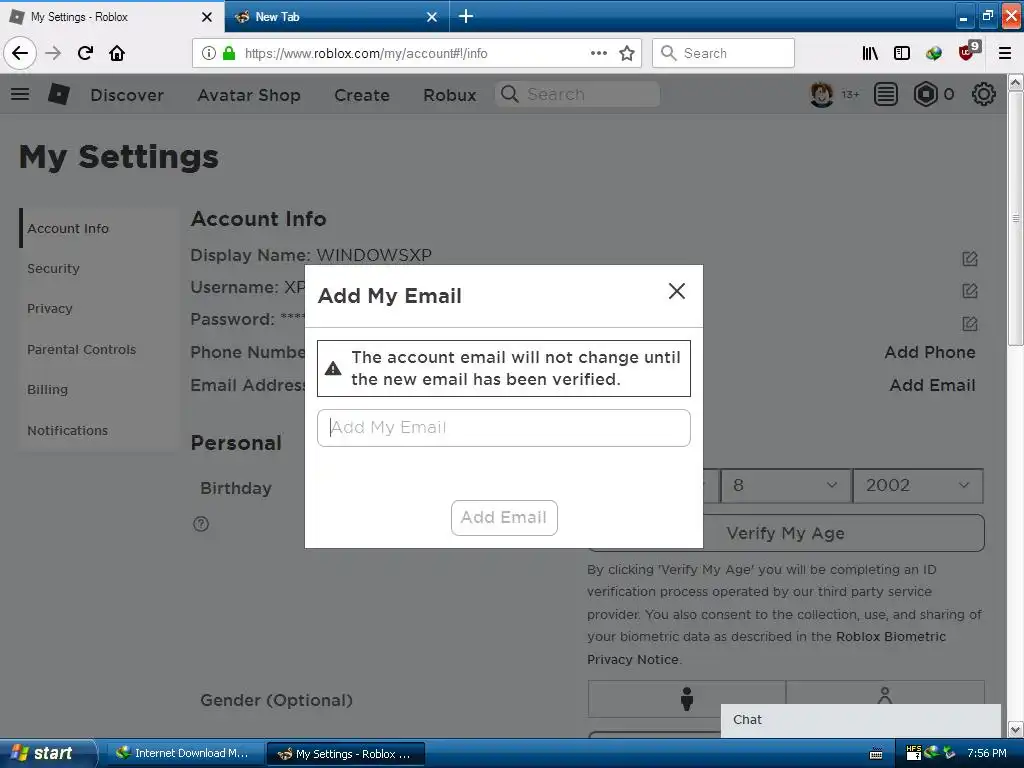Edit the Display Name with pencil icon

point(970,259)
